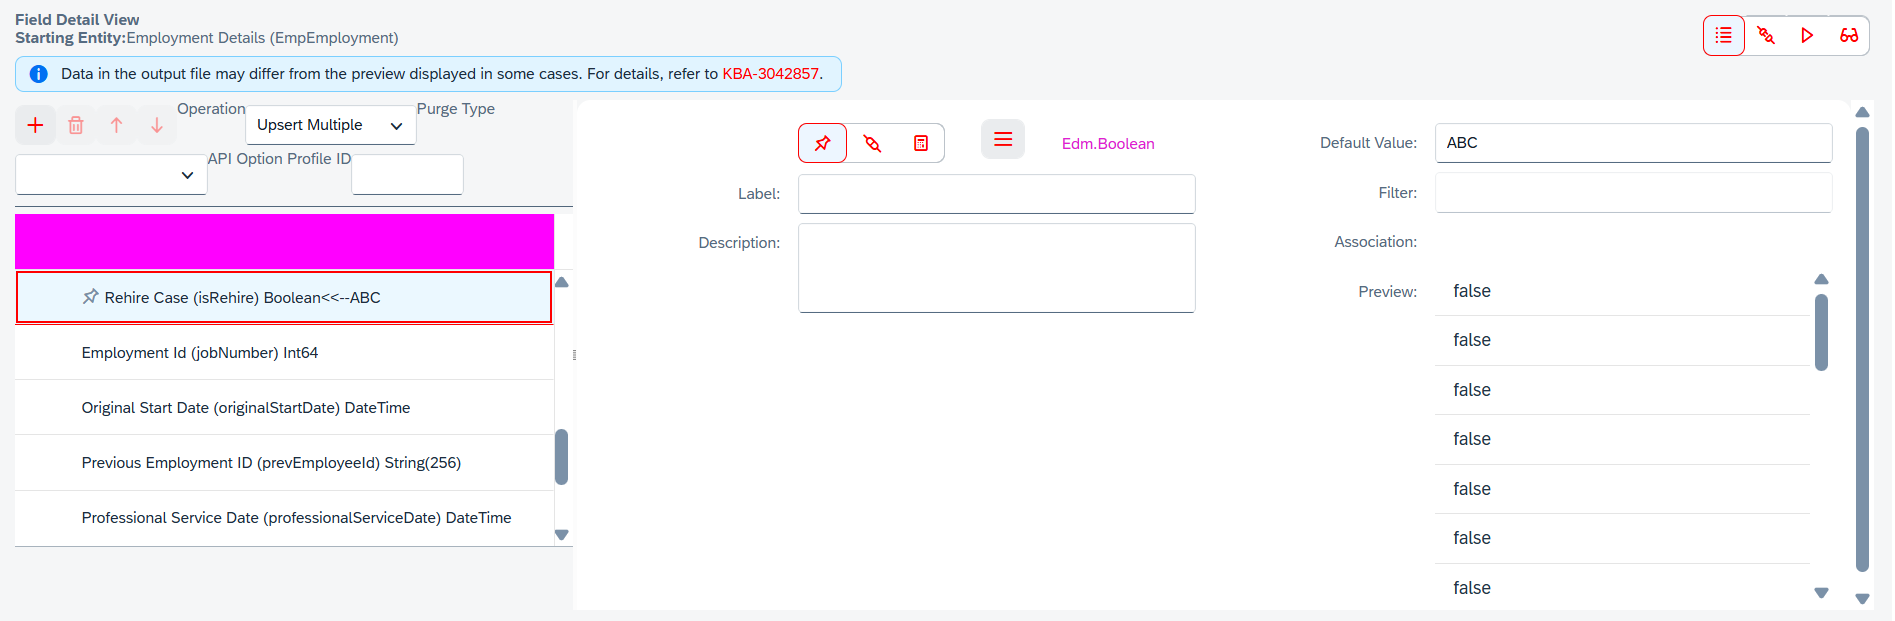The height and width of the screenshot is (621, 1895).
Task: Select Previous Employment ID String(256) row
Action: click(284, 462)
